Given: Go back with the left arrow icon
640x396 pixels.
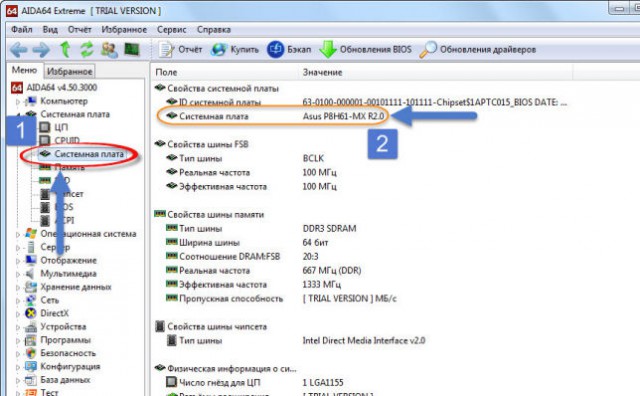Looking at the screenshot, I should point(18,50).
